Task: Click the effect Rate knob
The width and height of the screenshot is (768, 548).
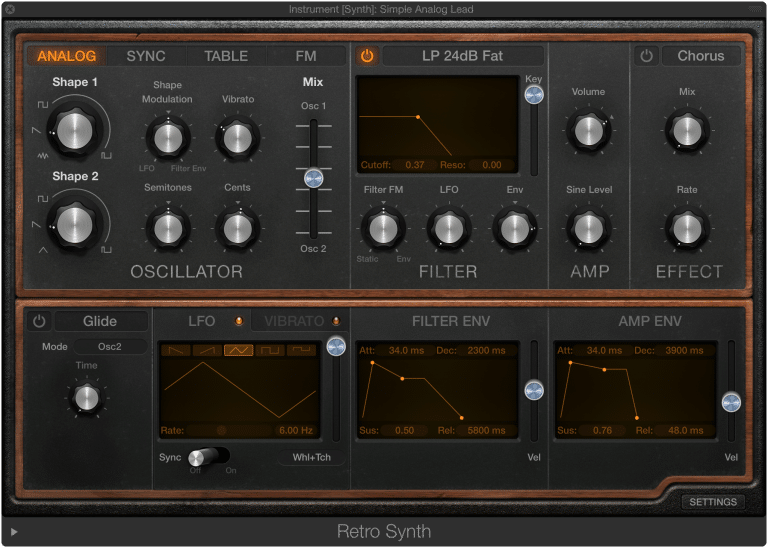Action: click(687, 229)
